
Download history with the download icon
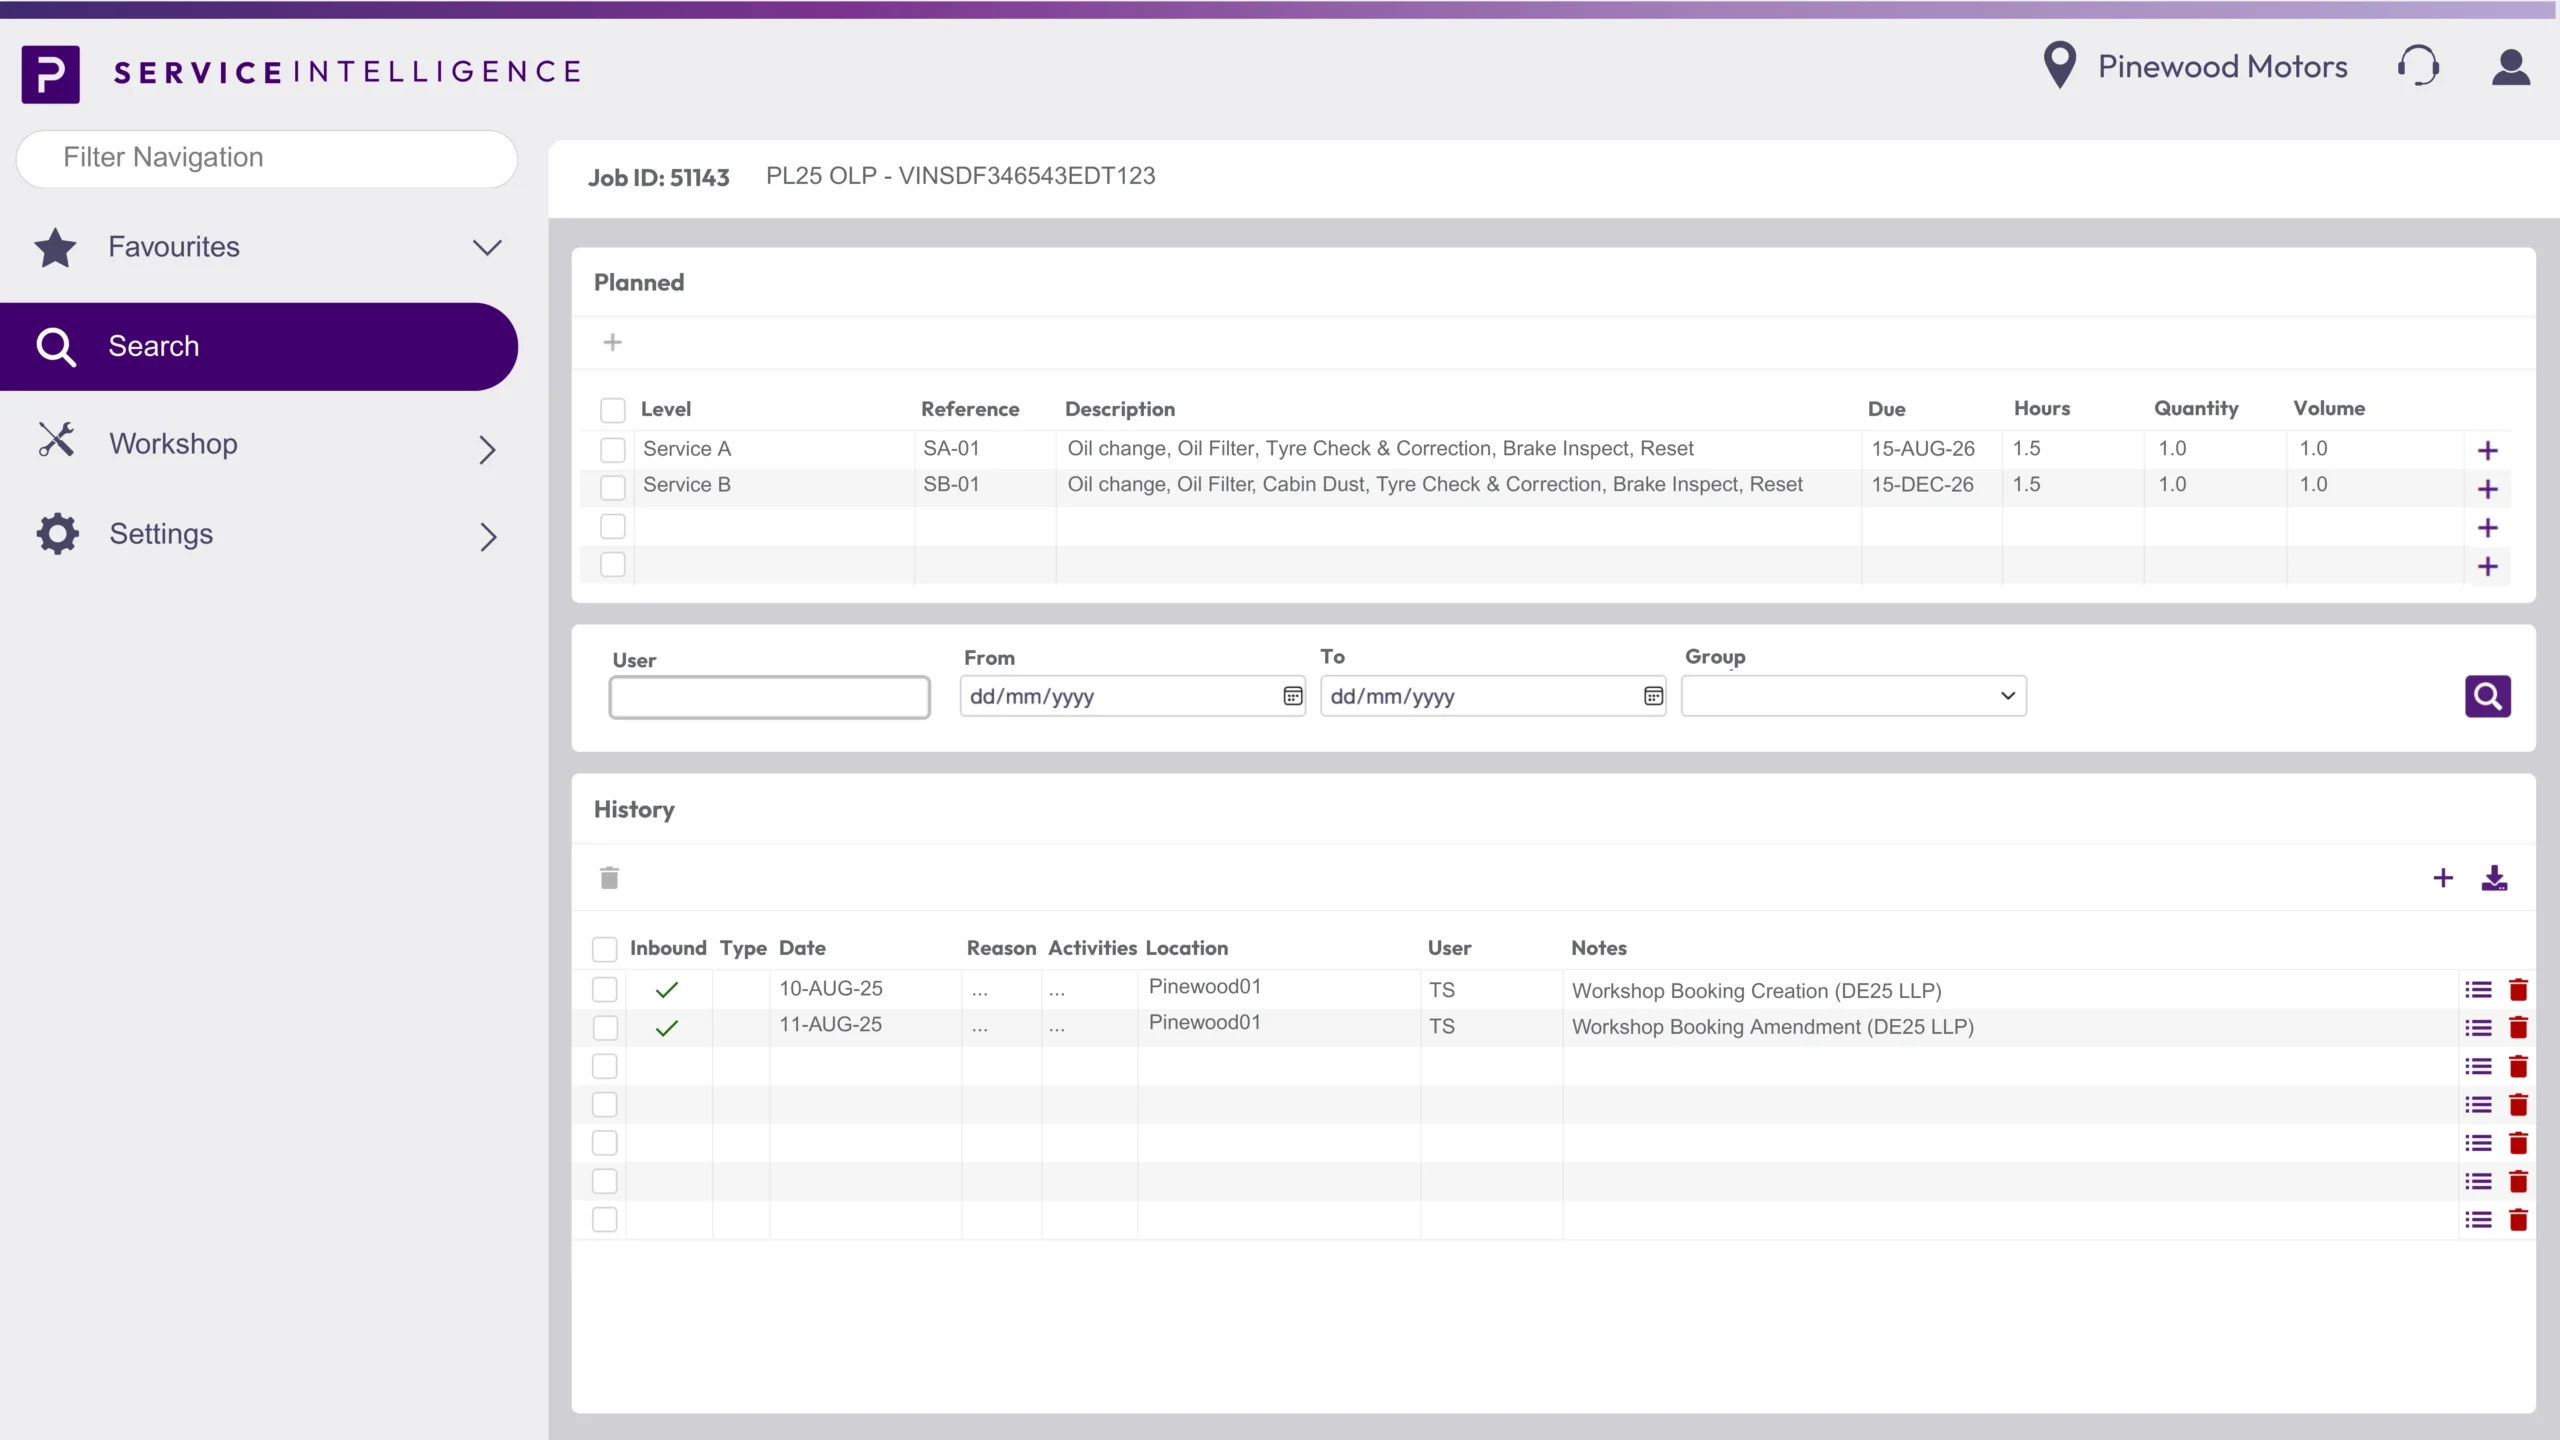point(2494,878)
